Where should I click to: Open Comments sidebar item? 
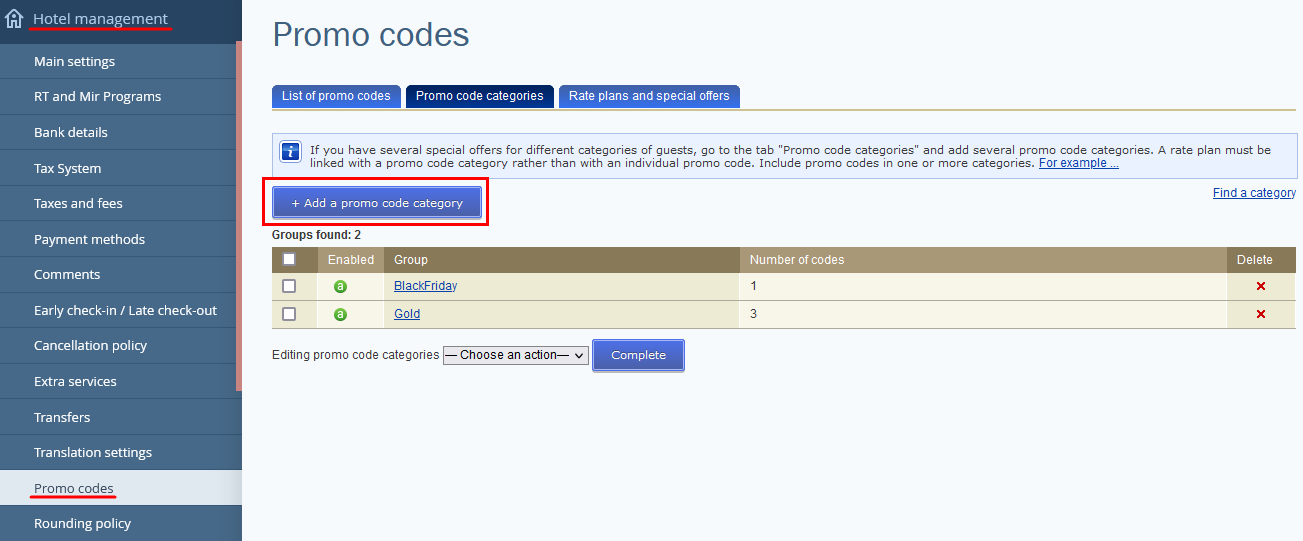click(x=120, y=274)
